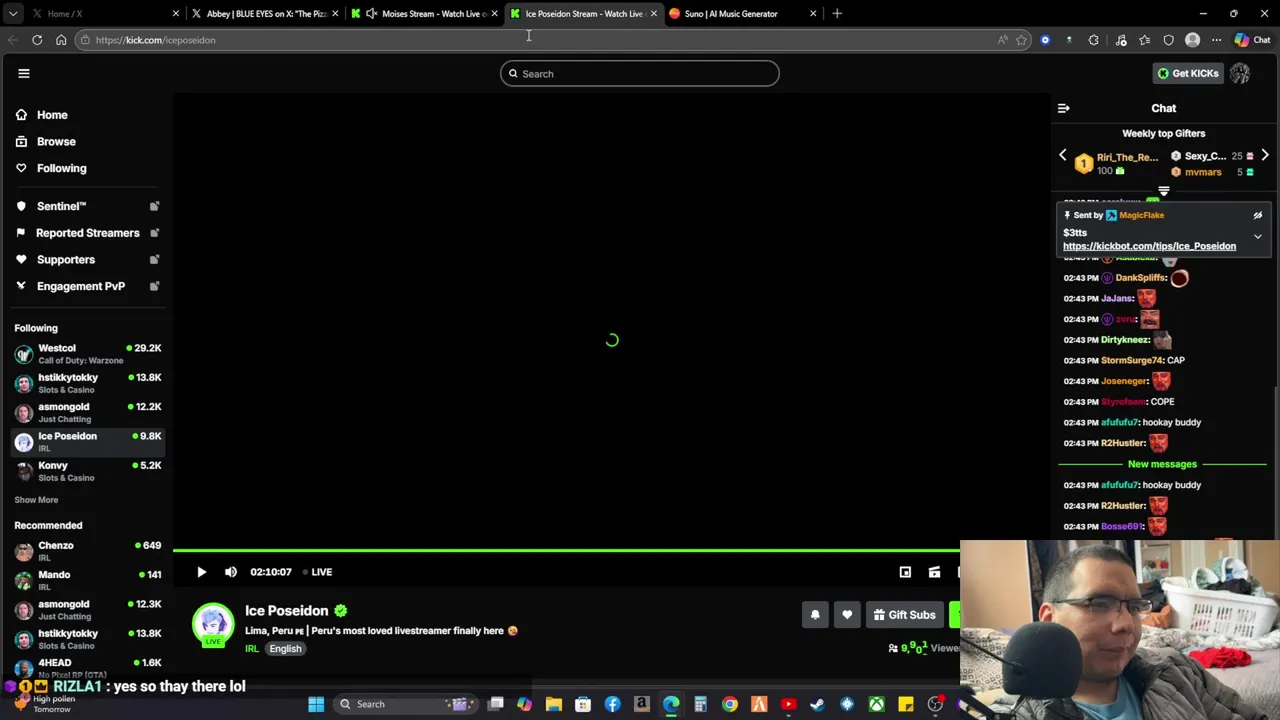1280x720 pixels.
Task: Open Engagement PvP in the sidebar
Action: (x=87, y=286)
